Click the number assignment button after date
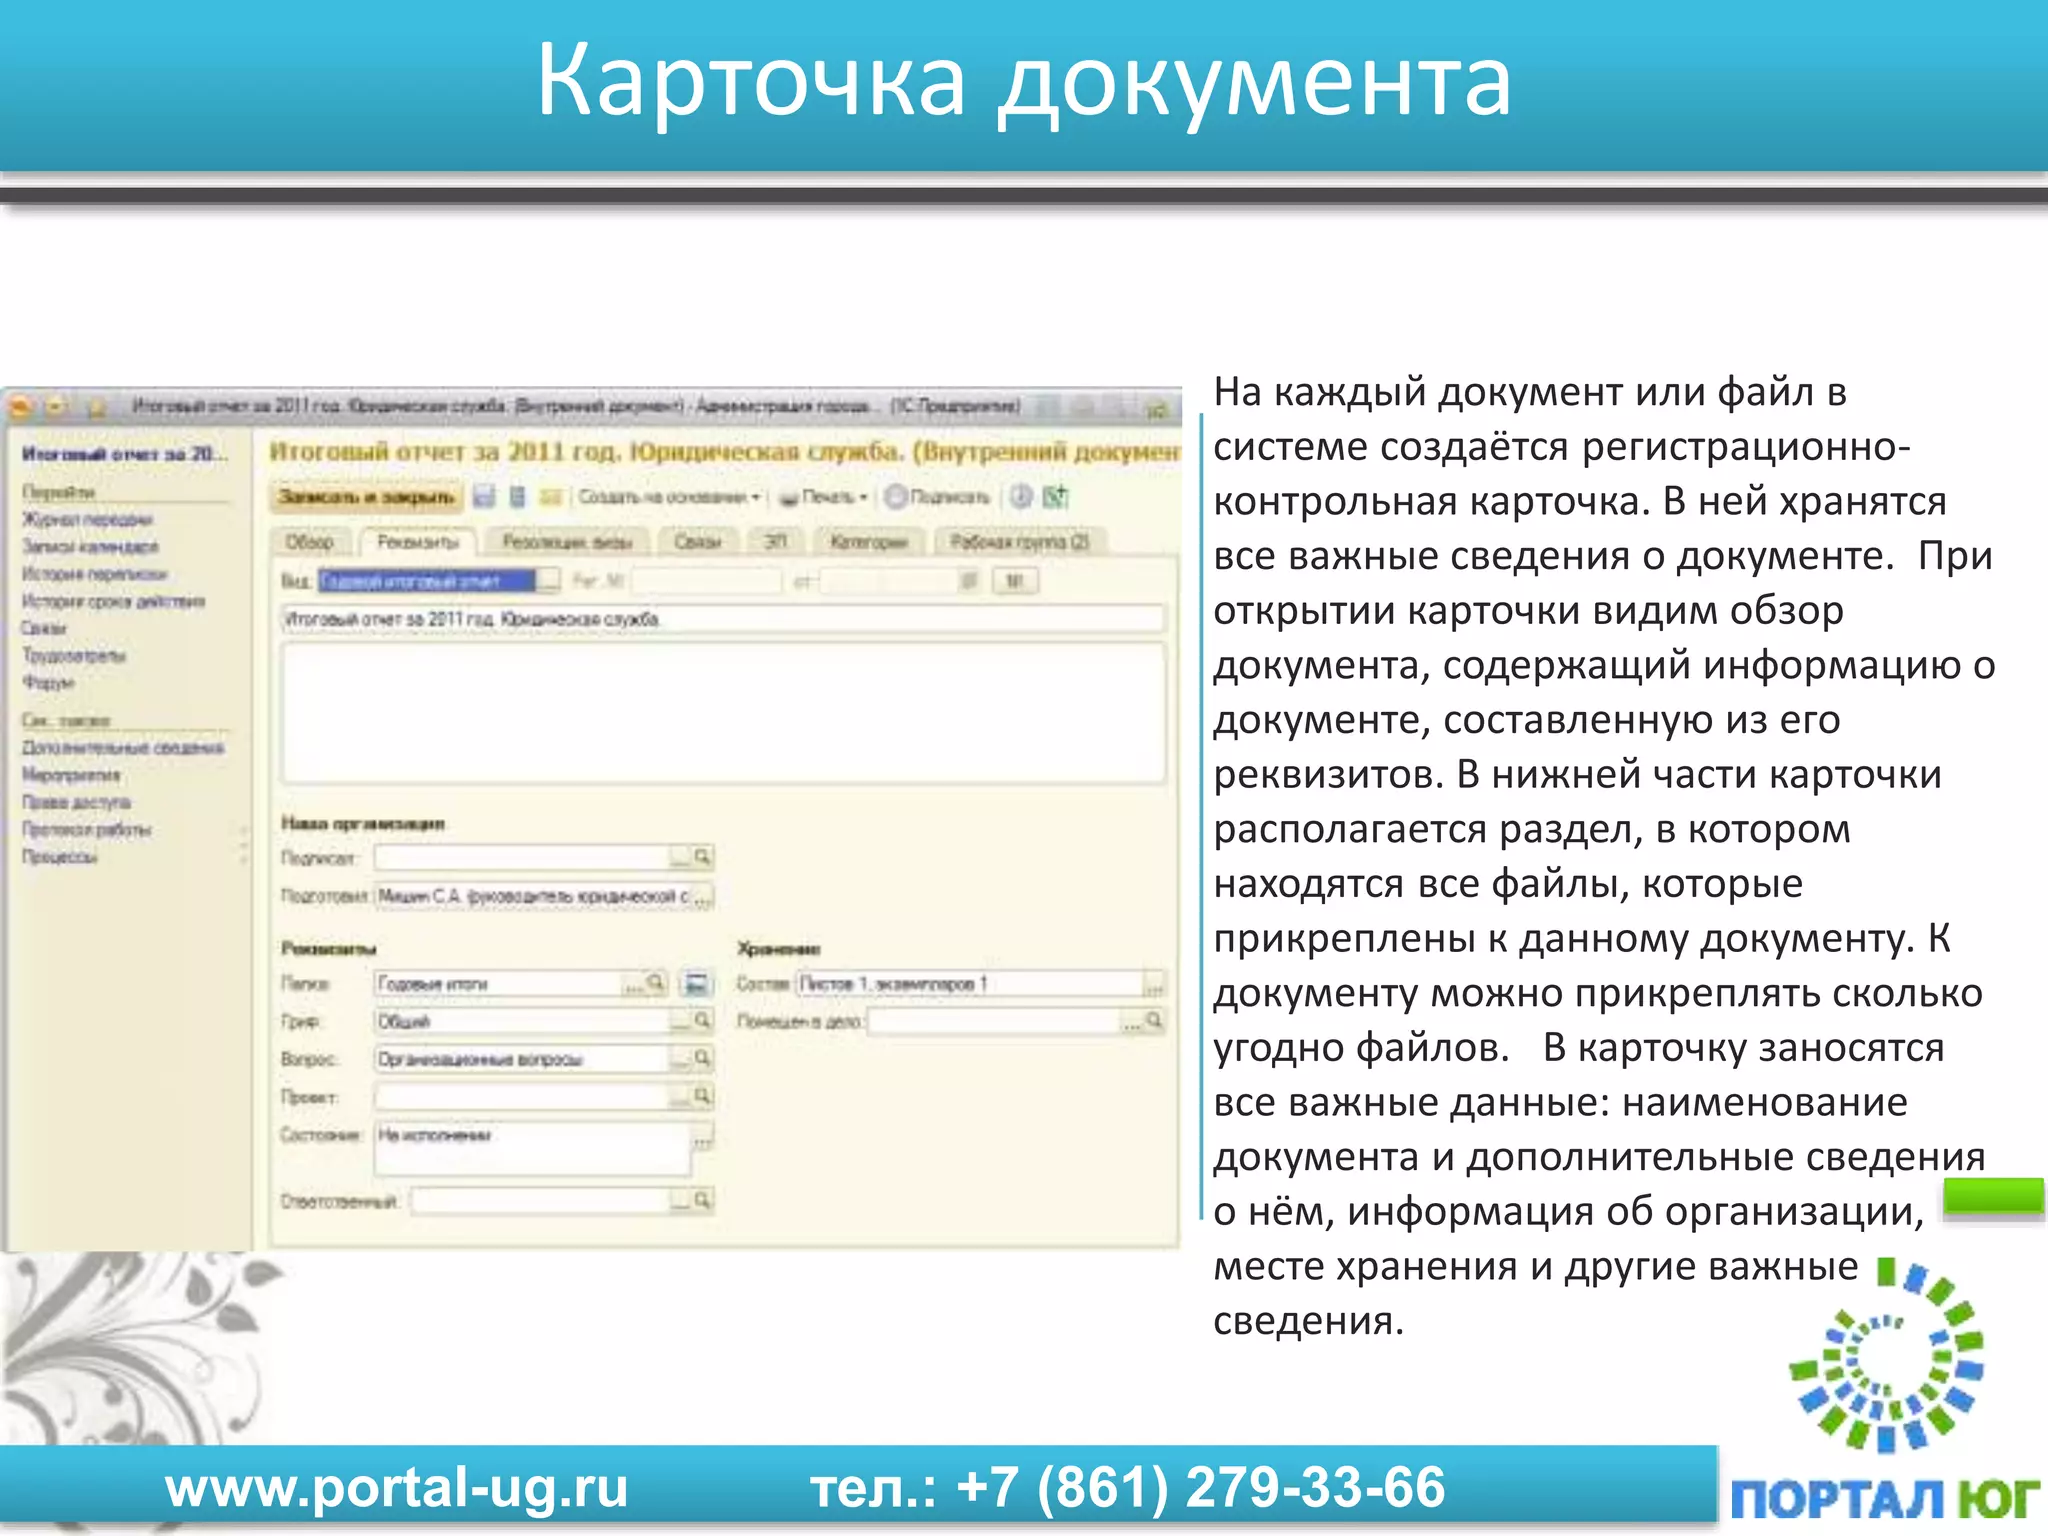The image size is (2048, 1536). pyautogui.click(x=1014, y=581)
